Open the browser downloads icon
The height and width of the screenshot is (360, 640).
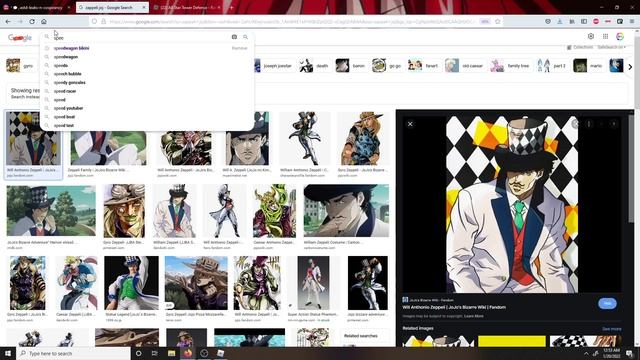(560, 21)
